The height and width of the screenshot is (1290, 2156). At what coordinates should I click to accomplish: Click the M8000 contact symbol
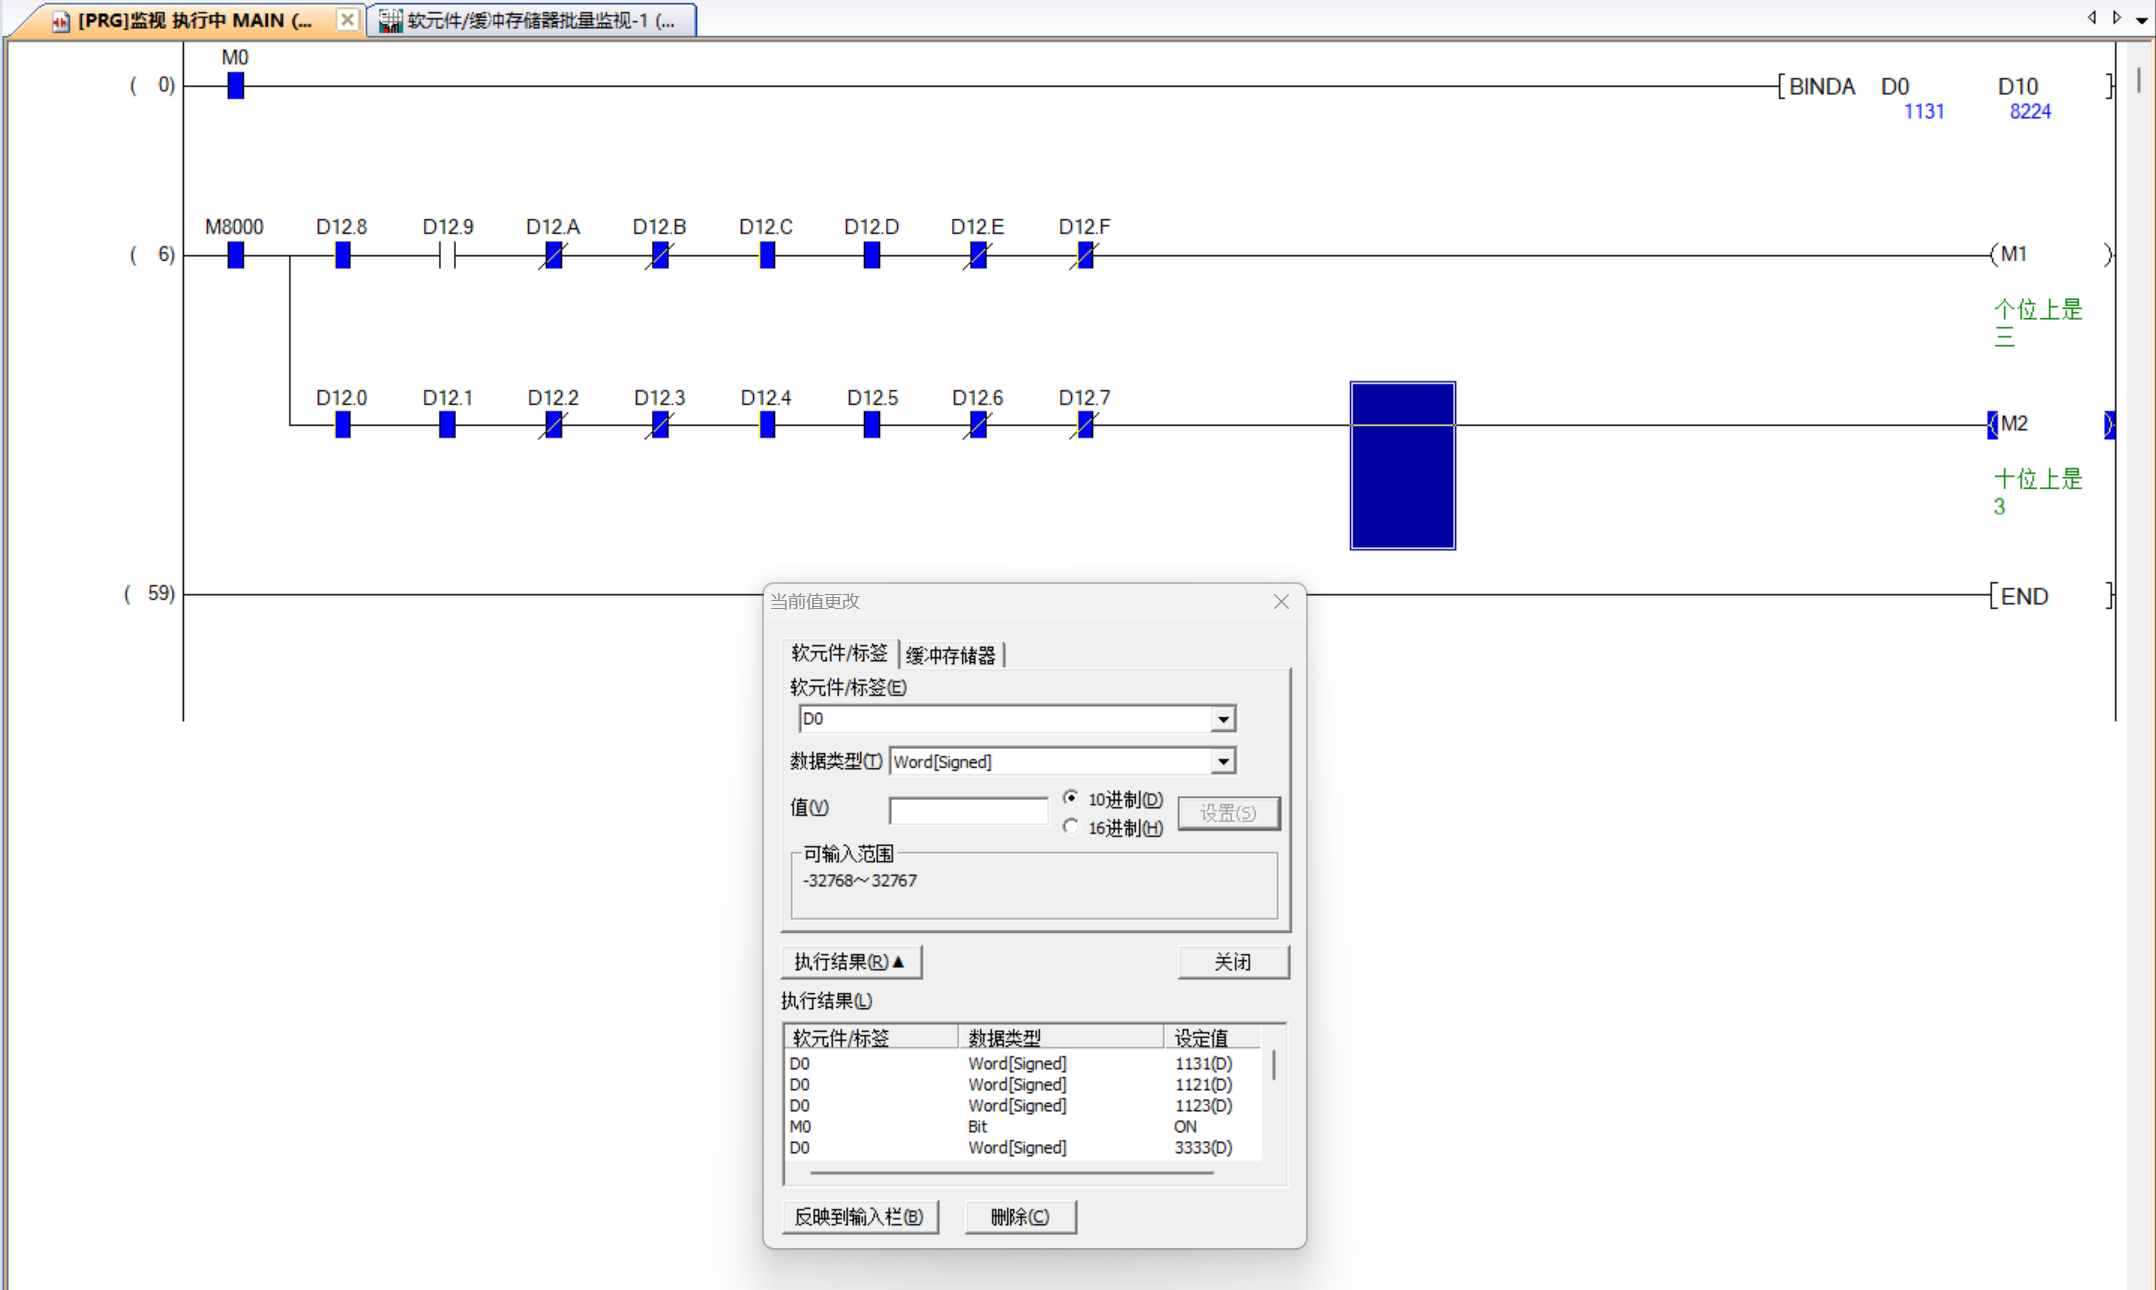coord(236,255)
